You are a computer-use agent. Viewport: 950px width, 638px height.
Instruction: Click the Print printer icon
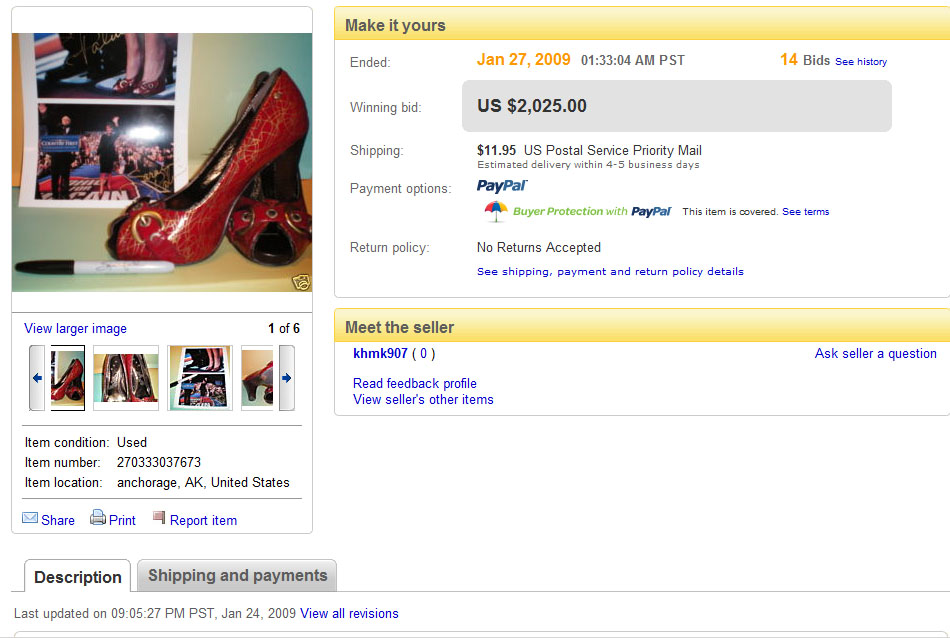98,517
